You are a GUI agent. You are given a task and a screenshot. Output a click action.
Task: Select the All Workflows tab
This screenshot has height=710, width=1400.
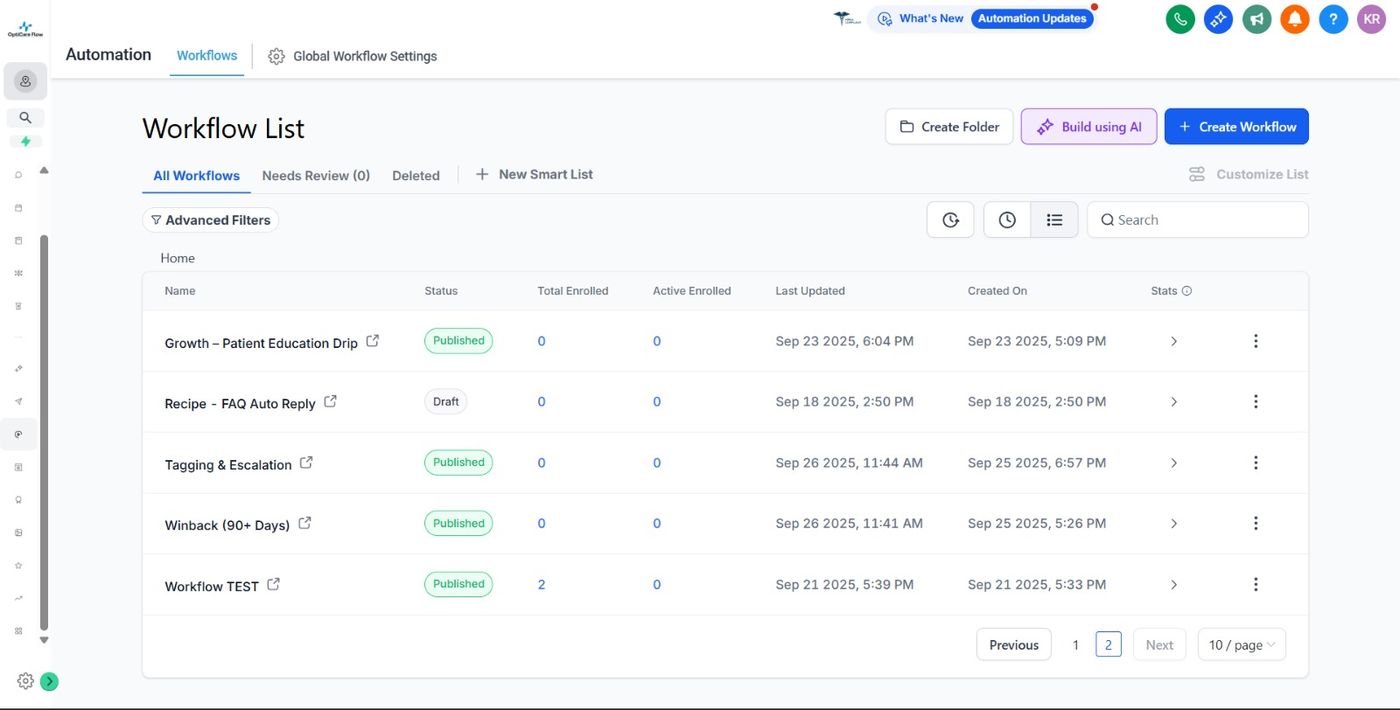tap(196, 175)
